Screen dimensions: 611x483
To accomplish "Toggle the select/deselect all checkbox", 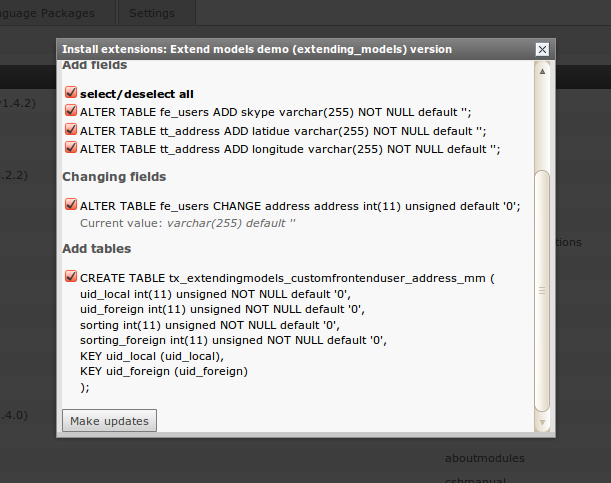I will 71,93.
